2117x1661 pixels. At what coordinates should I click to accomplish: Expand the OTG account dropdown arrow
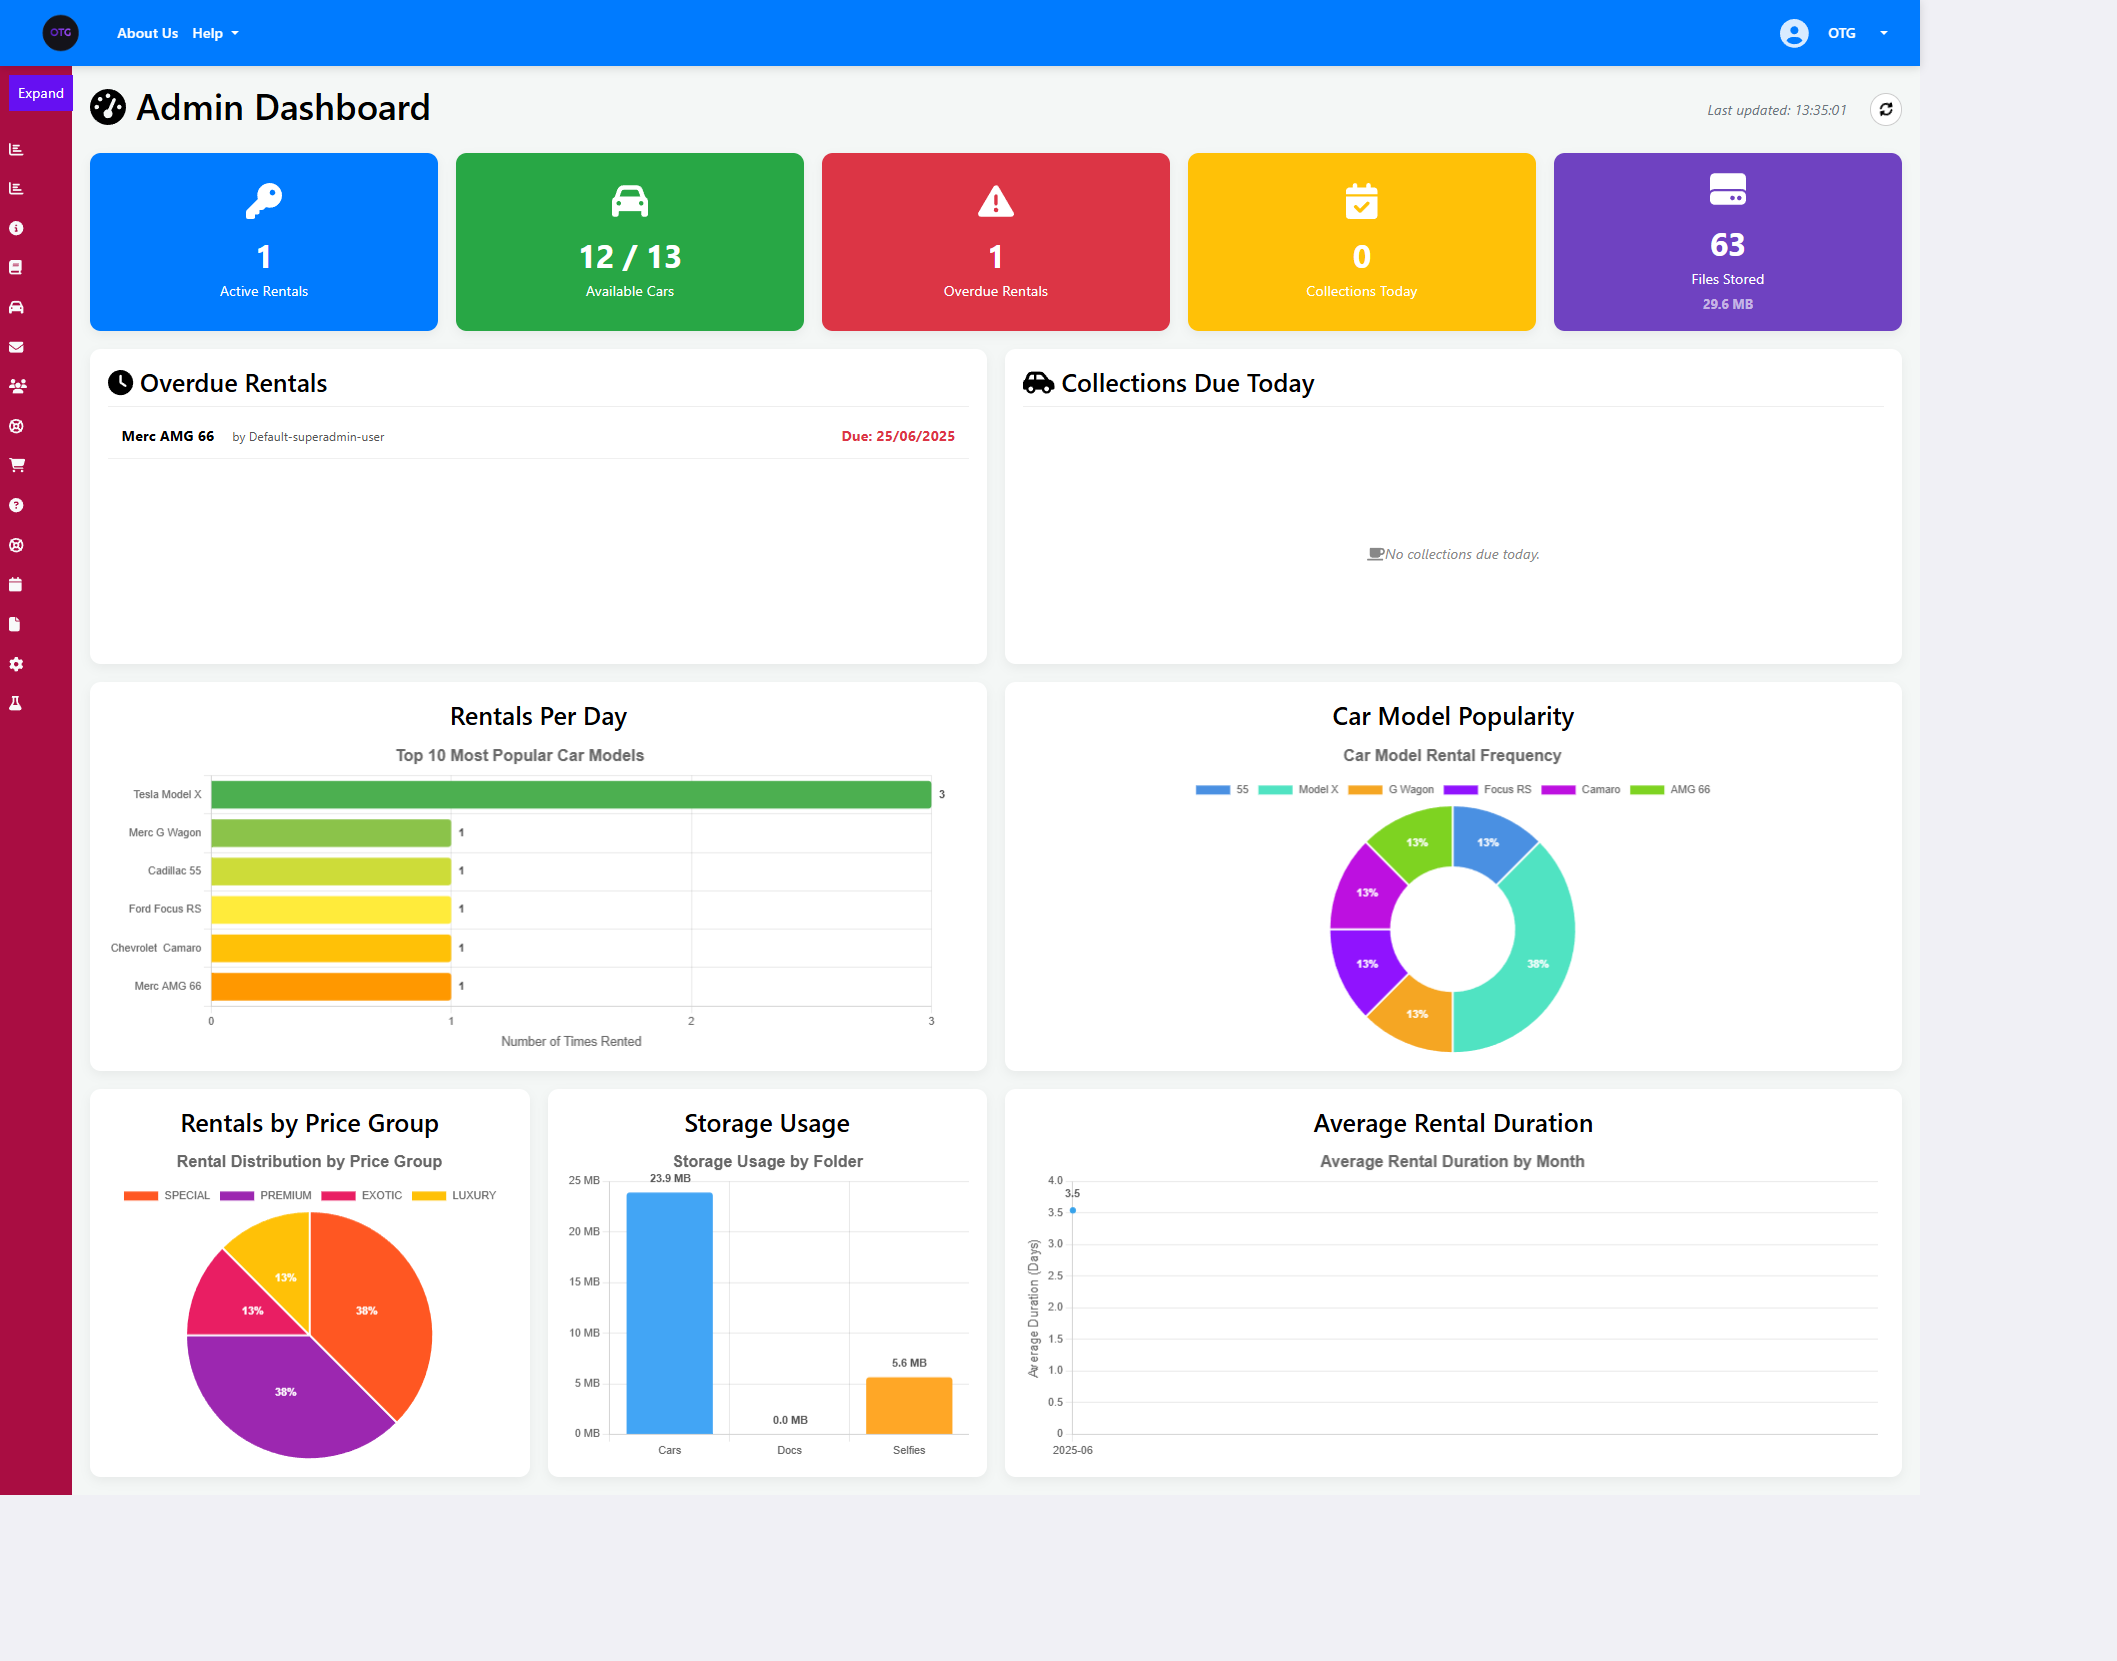[x=1884, y=33]
